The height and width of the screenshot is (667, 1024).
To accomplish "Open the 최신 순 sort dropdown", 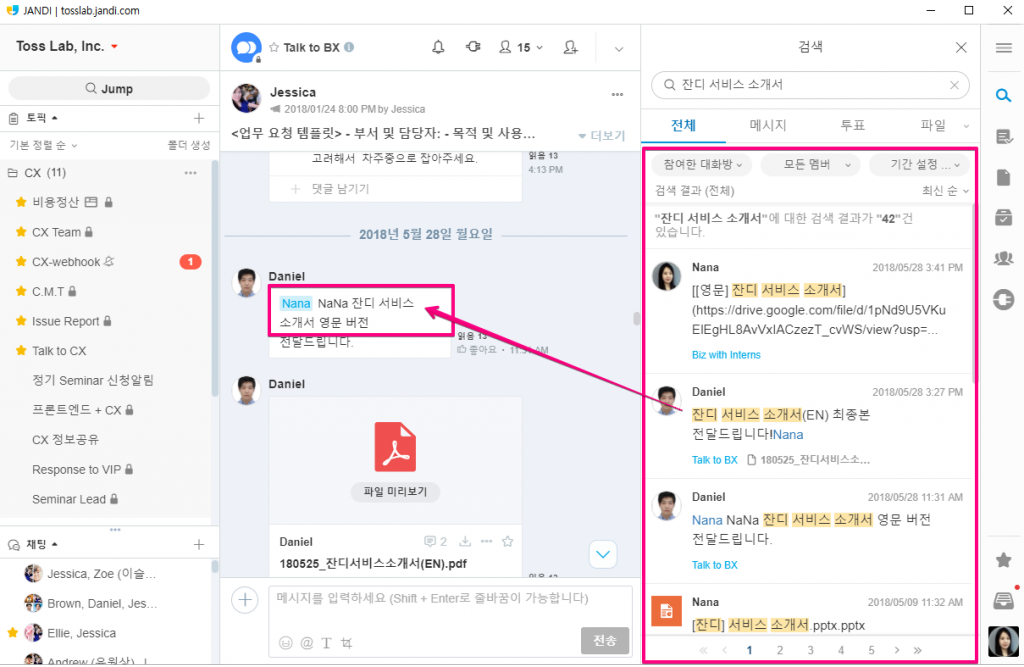I will point(944,190).
